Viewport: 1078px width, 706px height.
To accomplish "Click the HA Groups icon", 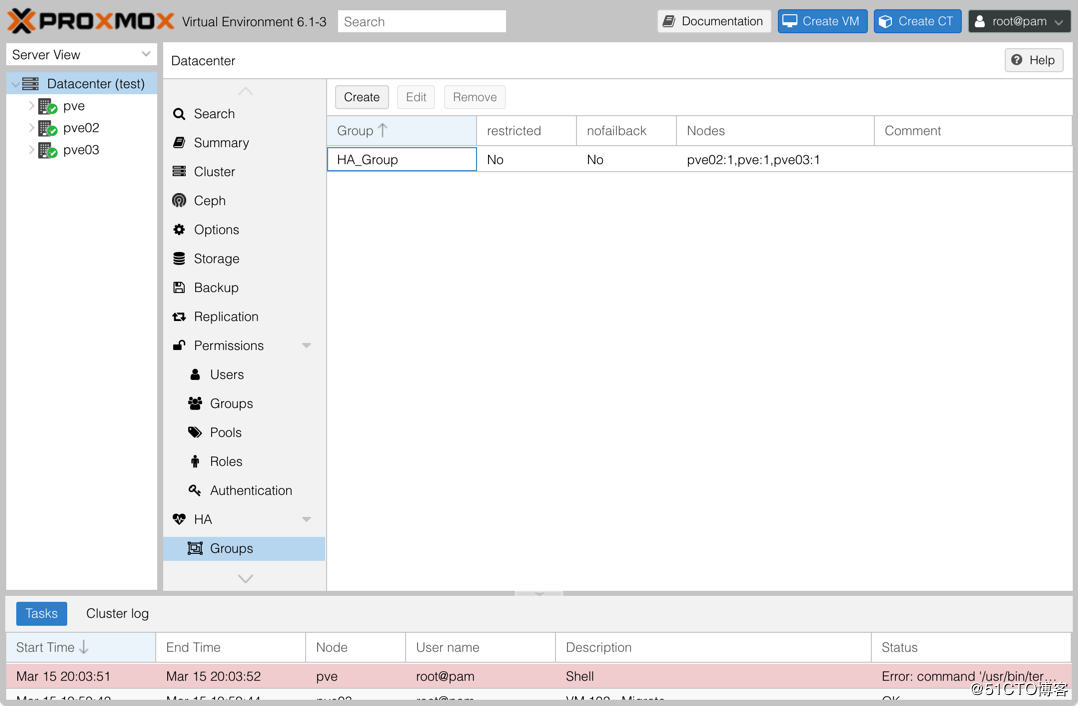I will (x=195, y=549).
